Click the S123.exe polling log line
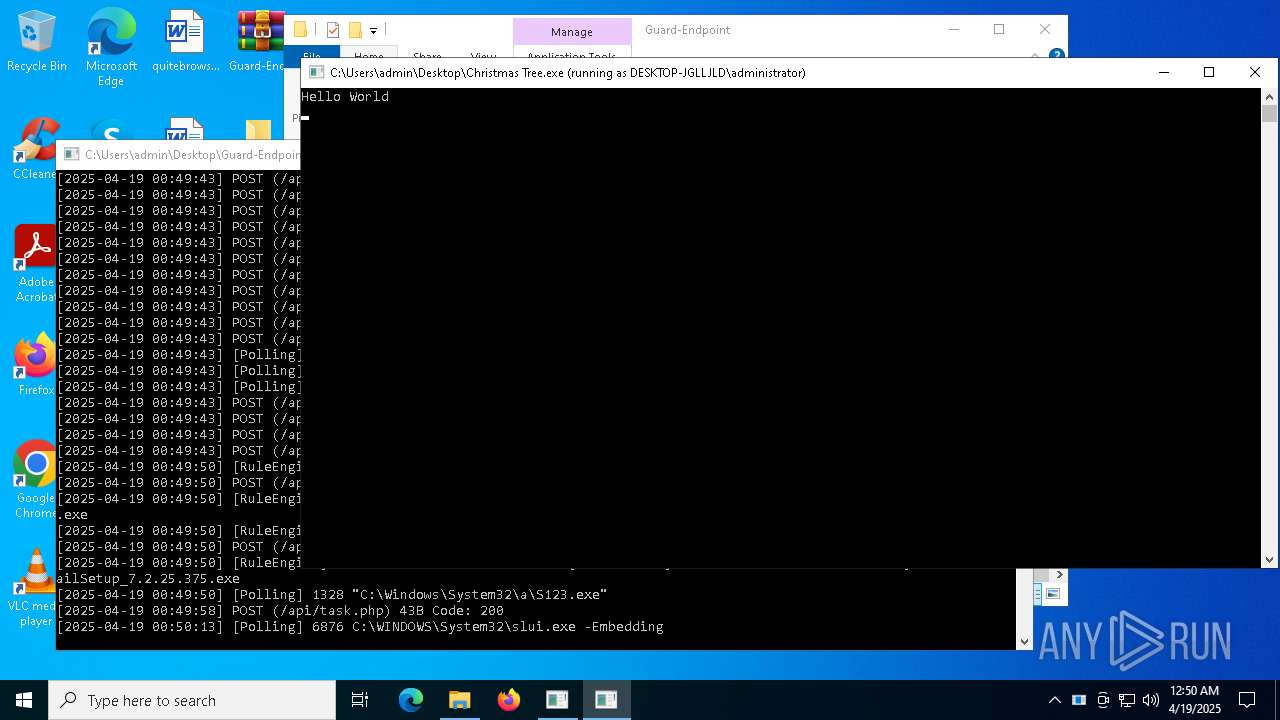This screenshot has width=1280, height=720. [x=332, y=595]
